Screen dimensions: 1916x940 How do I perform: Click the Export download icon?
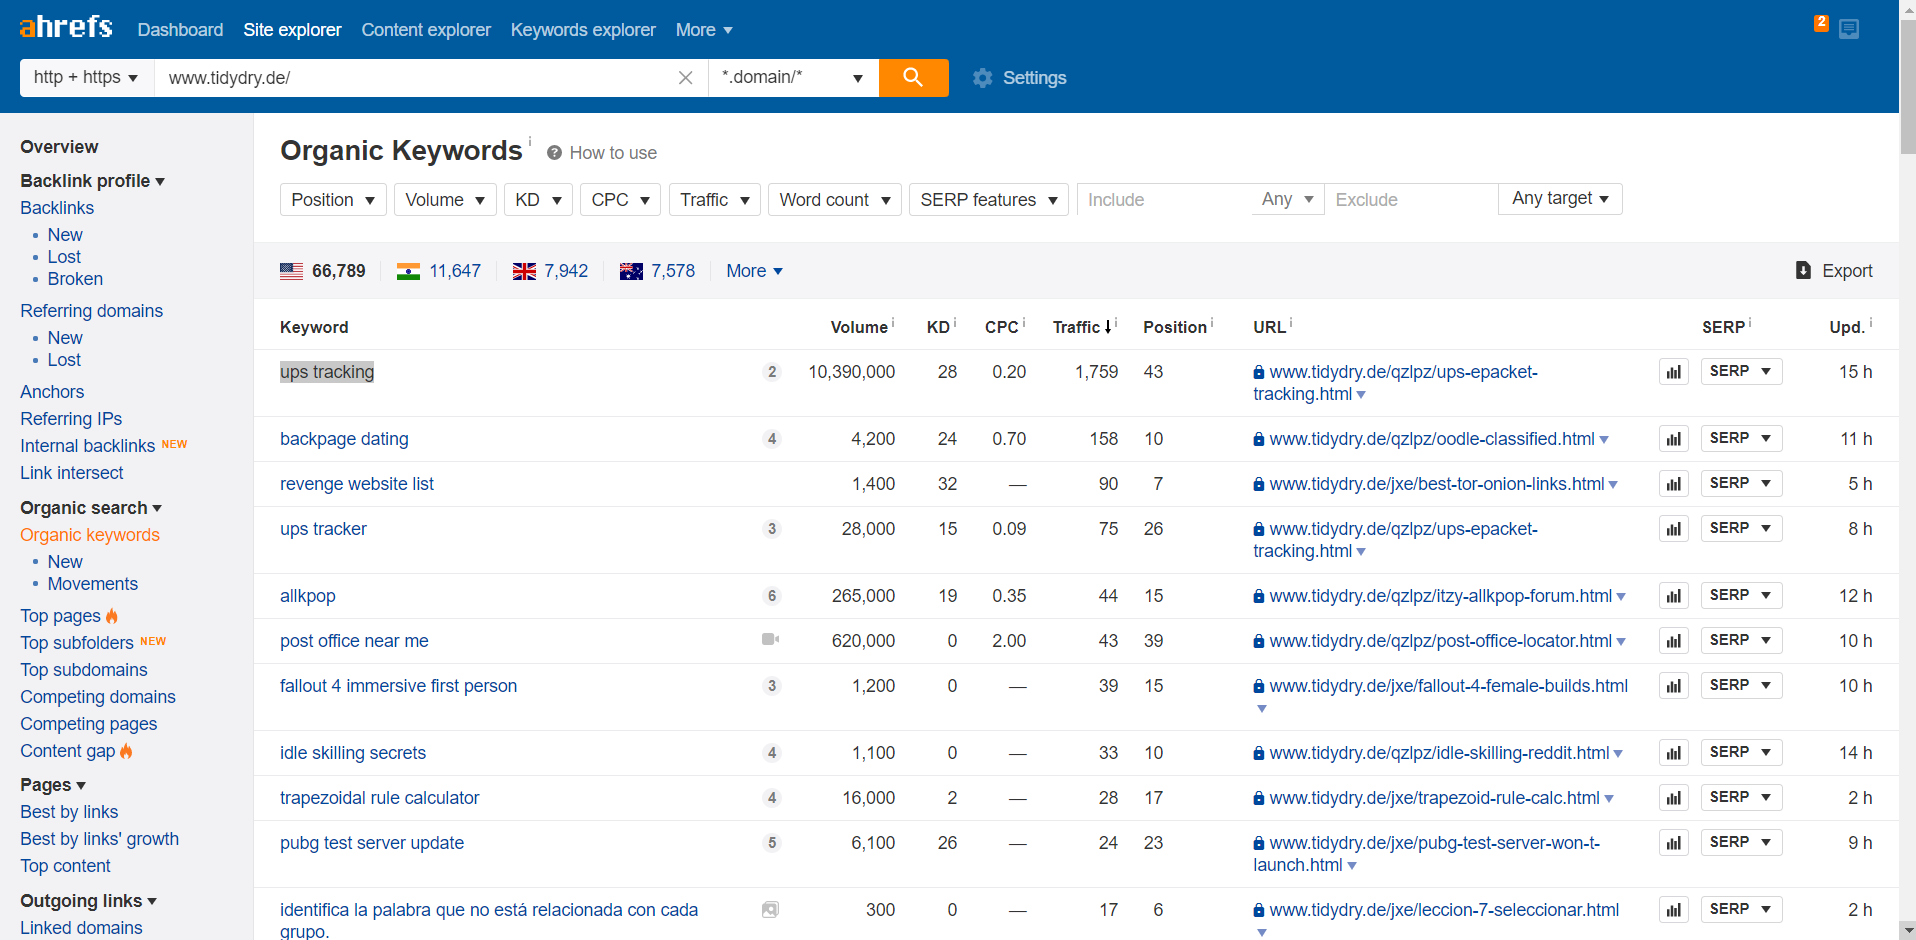pyautogui.click(x=1803, y=271)
